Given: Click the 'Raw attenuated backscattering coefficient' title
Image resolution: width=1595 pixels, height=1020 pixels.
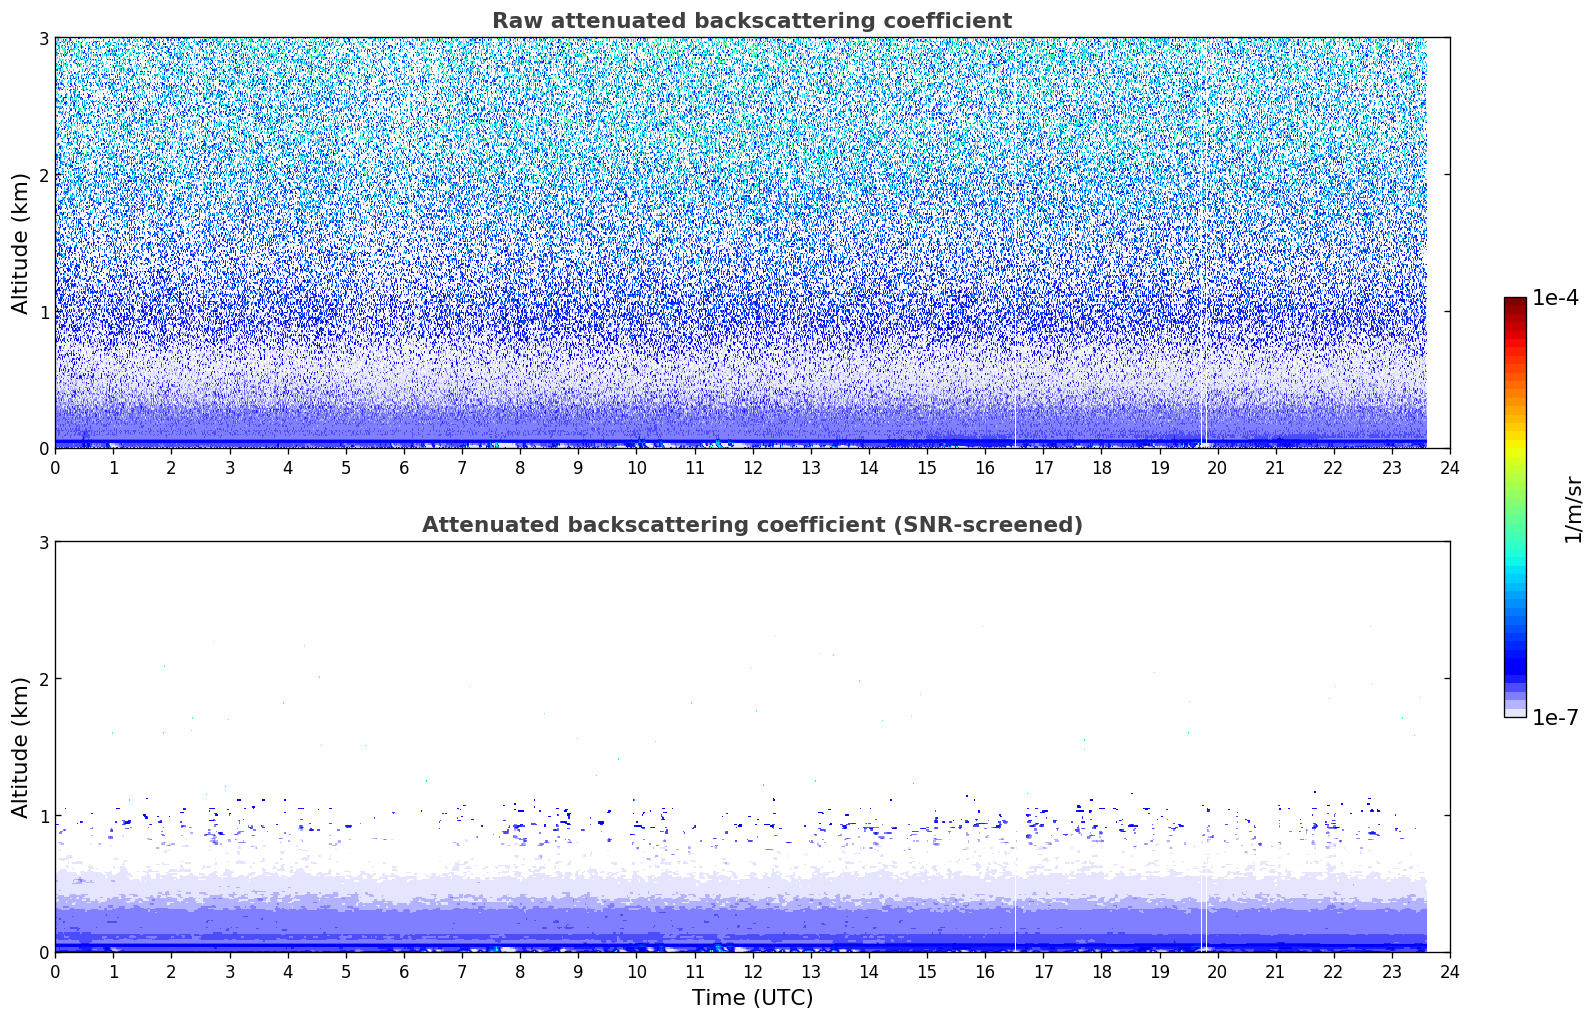Looking at the screenshot, I should pyautogui.click(x=751, y=21).
